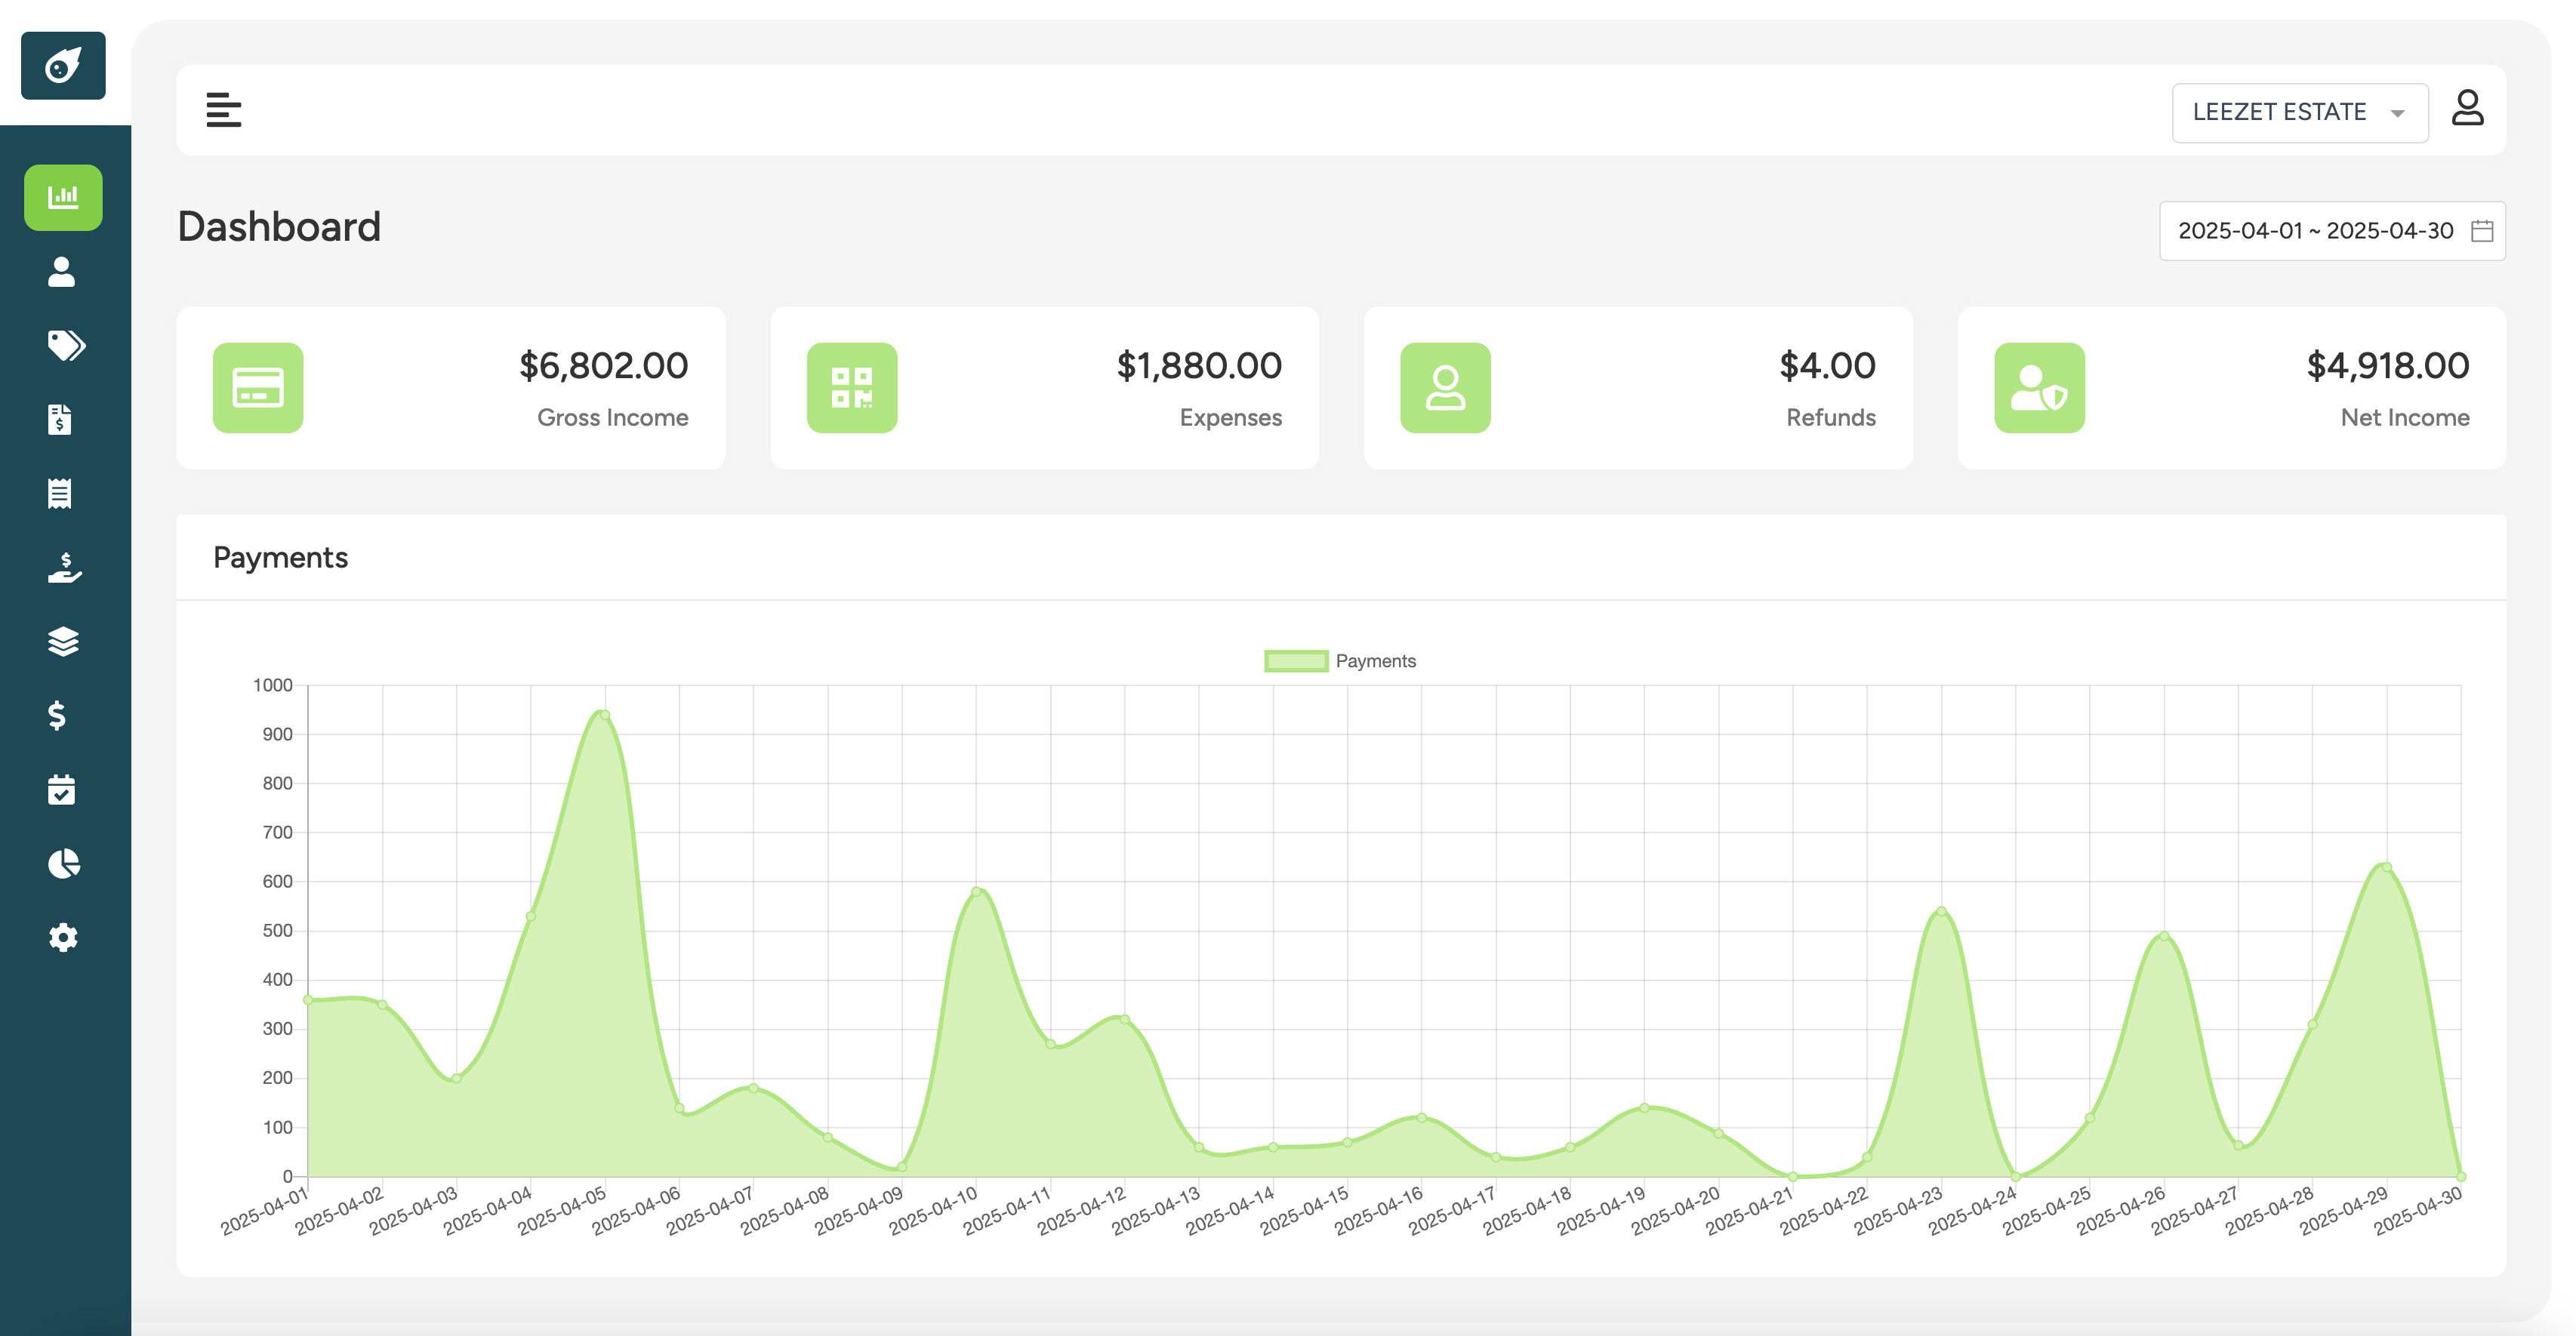Click the Gross Income label
This screenshot has width=2576, height=1336.
tap(613, 418)
